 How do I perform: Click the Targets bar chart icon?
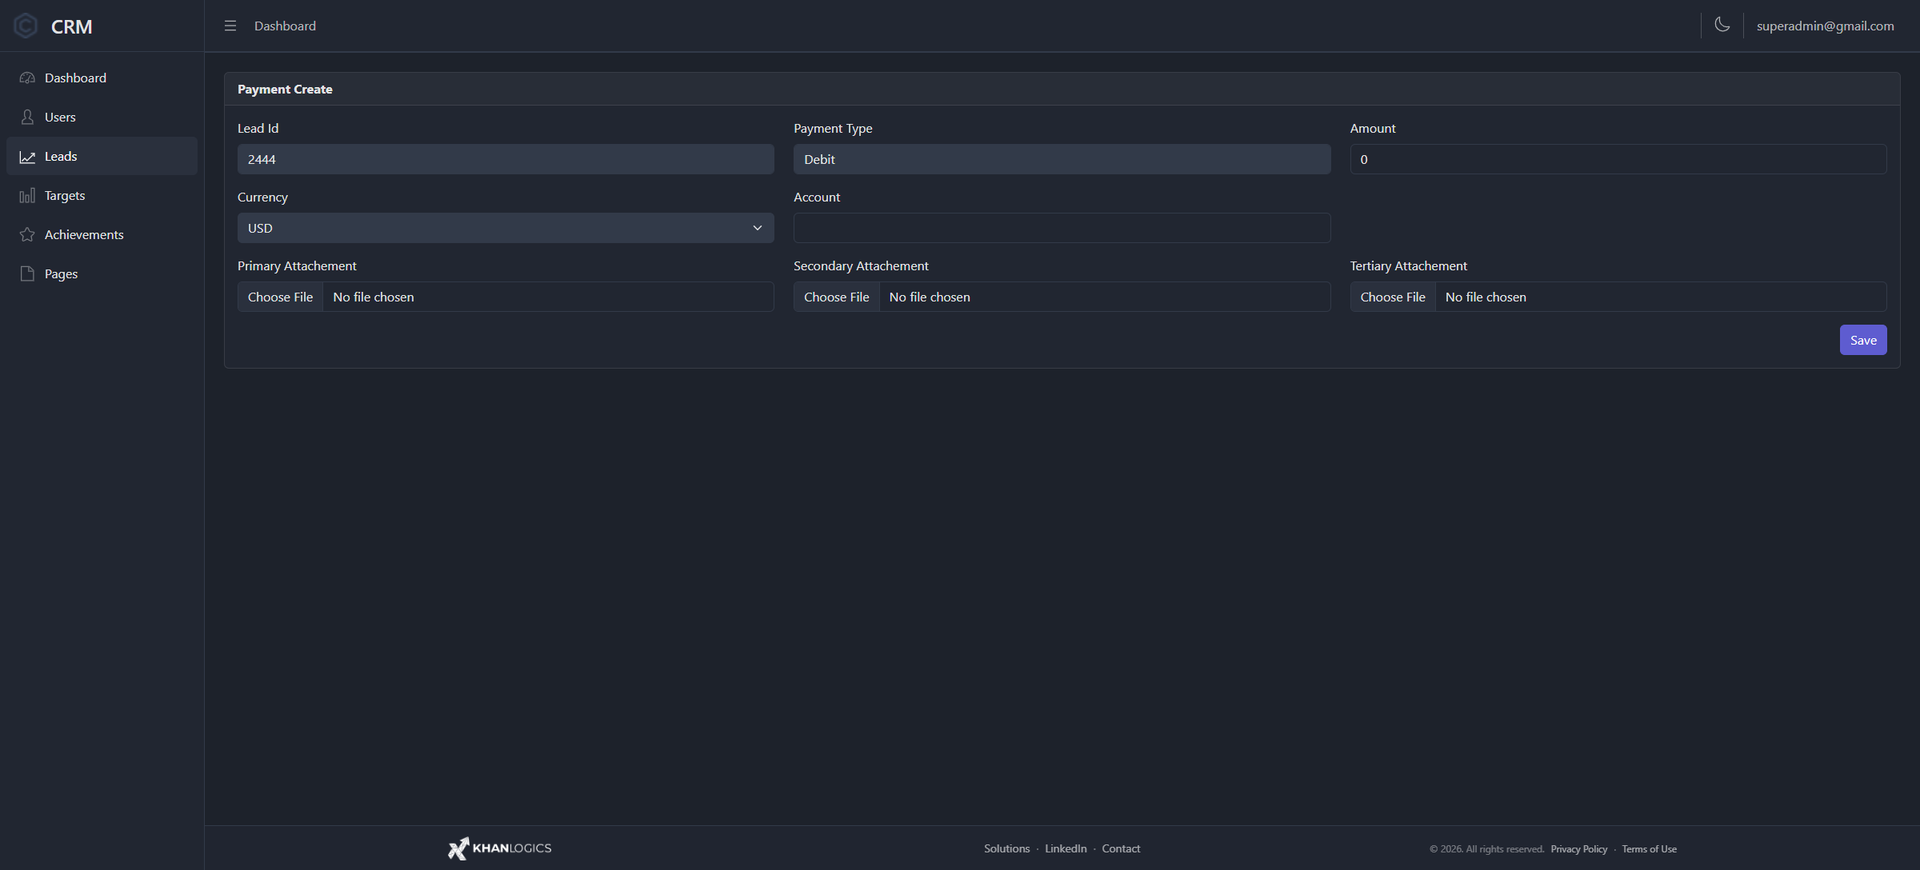coord(27,196)
